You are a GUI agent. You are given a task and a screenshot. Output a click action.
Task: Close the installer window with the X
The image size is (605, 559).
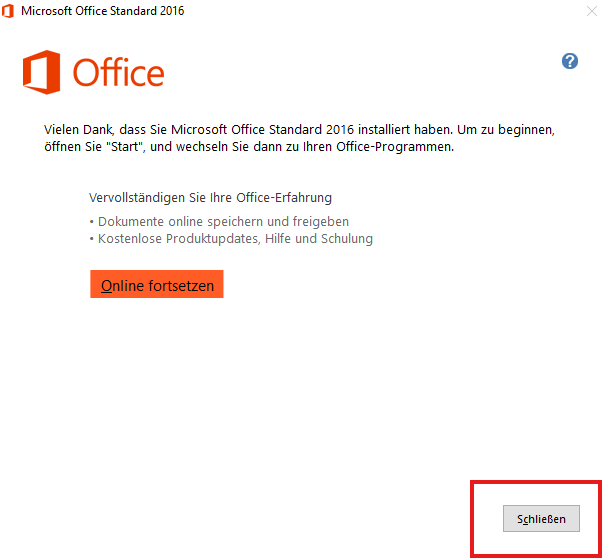point(591,11)
